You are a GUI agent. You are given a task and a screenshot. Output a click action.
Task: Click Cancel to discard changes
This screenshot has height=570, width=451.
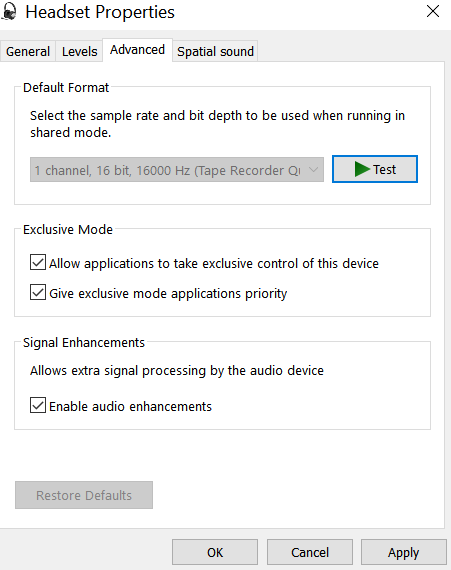[x=310, y=552]
